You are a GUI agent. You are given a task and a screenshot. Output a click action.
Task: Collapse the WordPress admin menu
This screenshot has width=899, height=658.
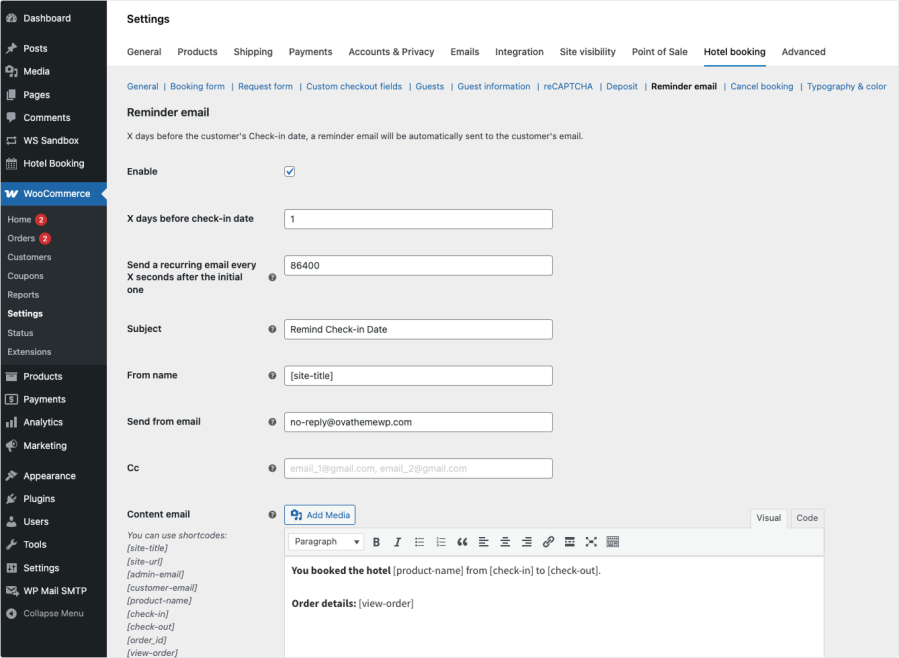click(53, 614)
